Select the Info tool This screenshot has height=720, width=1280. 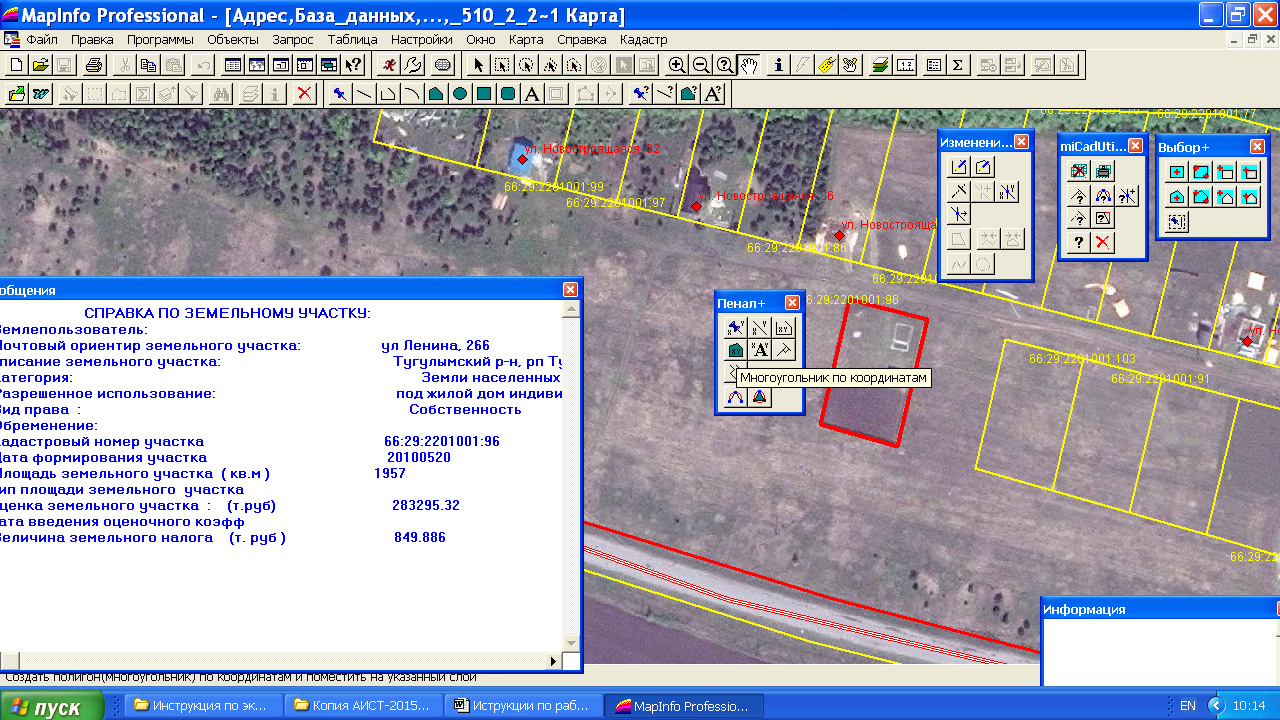(x=779, y=65)
